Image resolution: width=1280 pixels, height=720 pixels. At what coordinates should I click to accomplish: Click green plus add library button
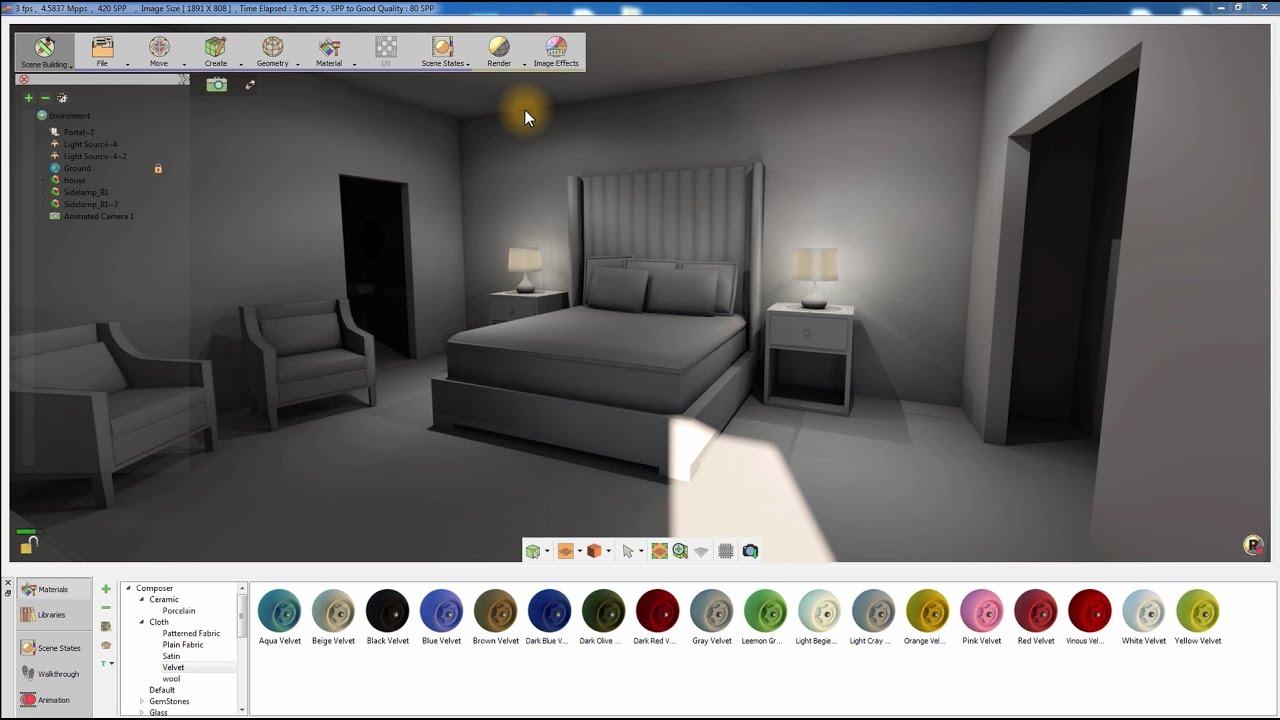click(106, 589)
